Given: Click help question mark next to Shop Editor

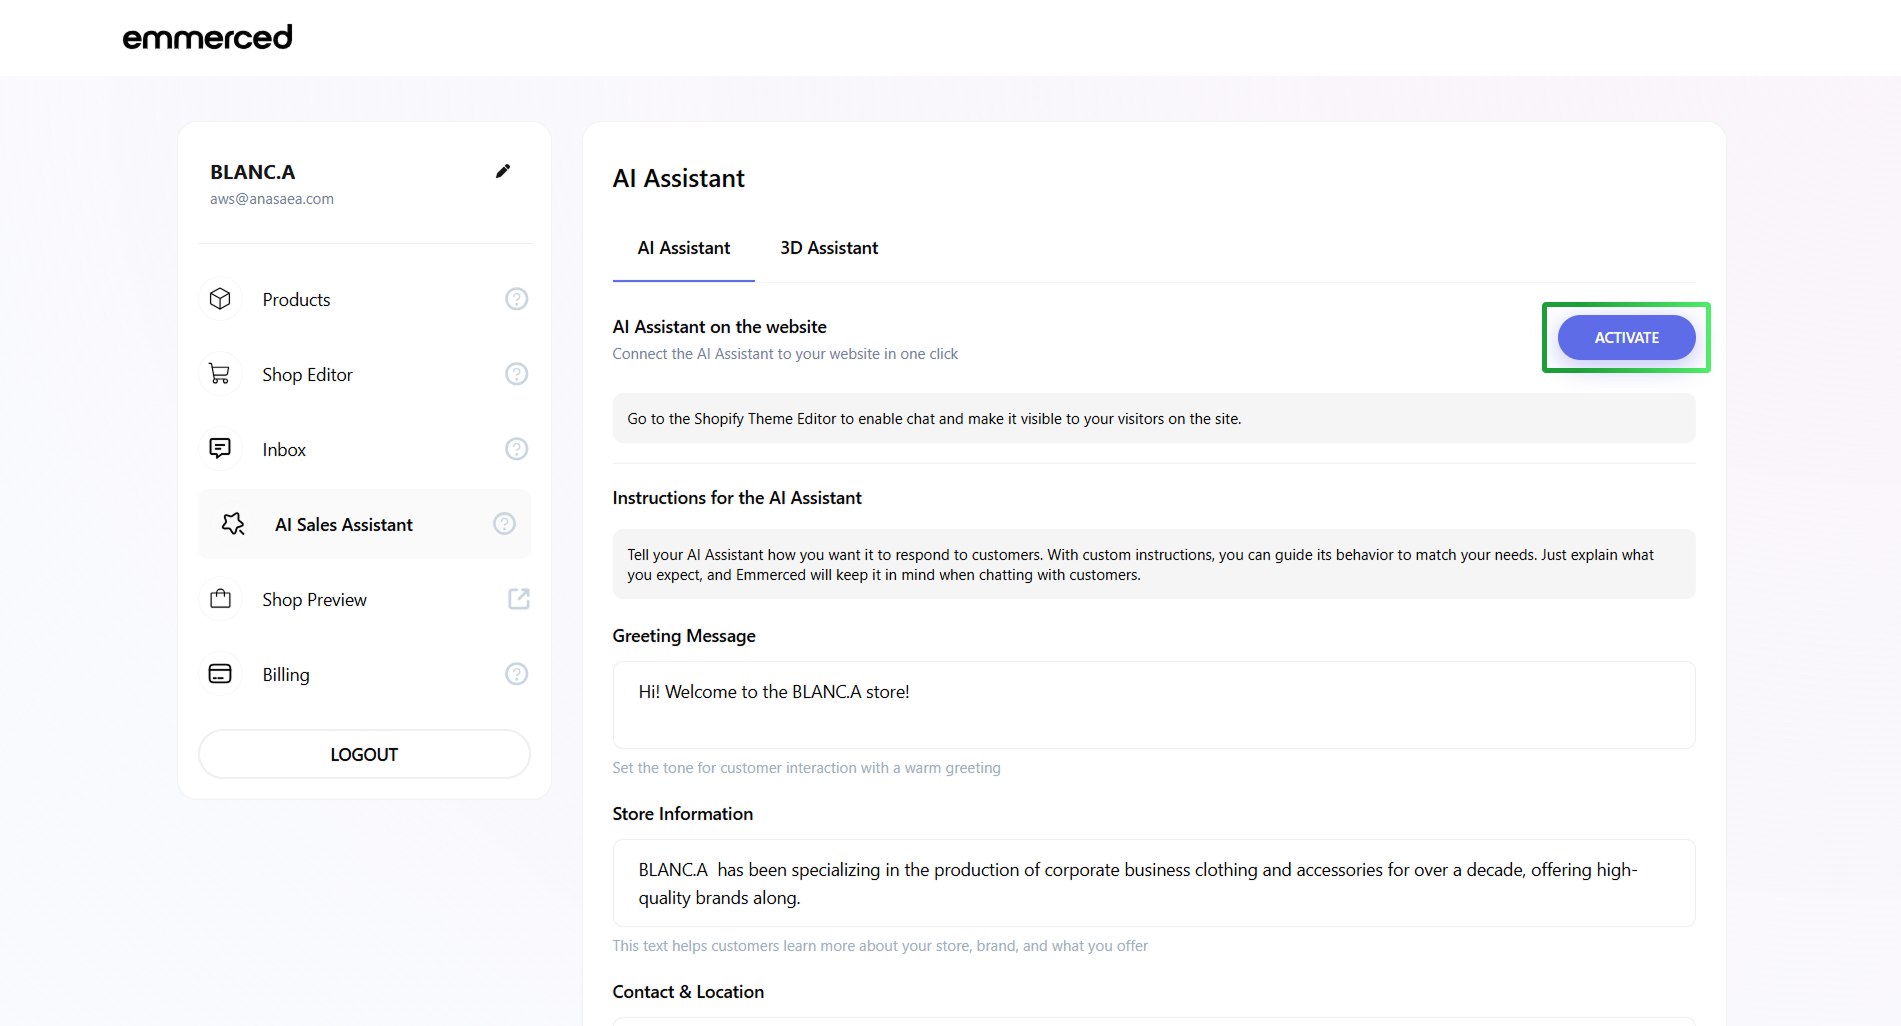Looking at the screenshot, I should (x=516, y=374).
